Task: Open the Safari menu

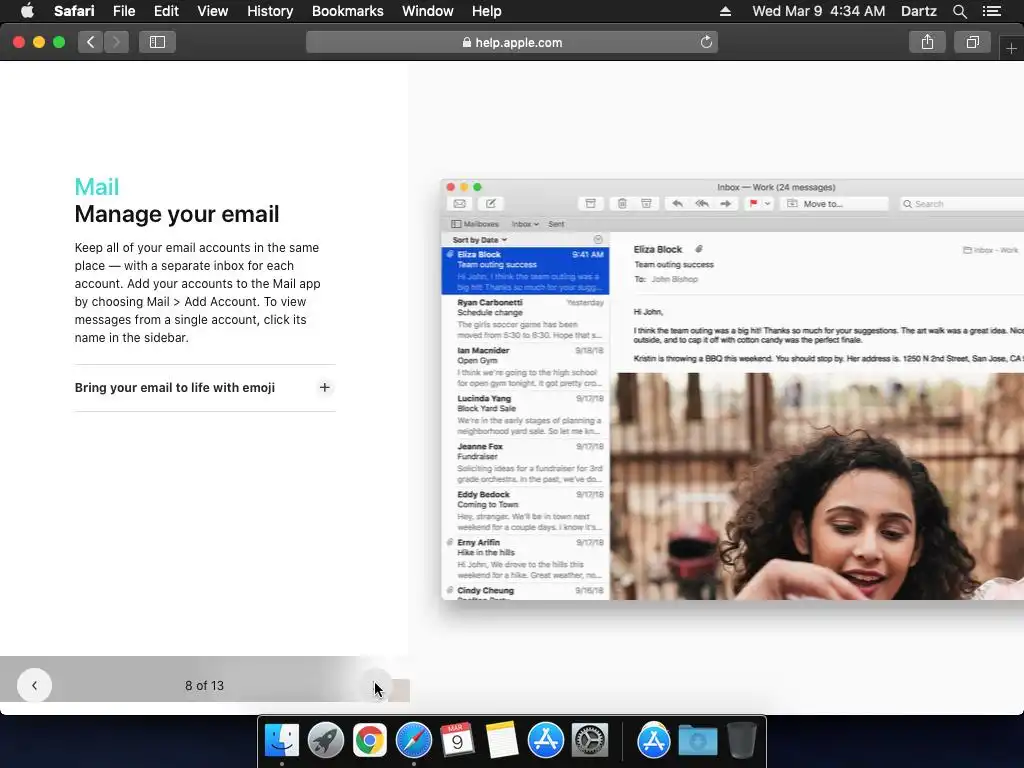Action: [74, 11]
